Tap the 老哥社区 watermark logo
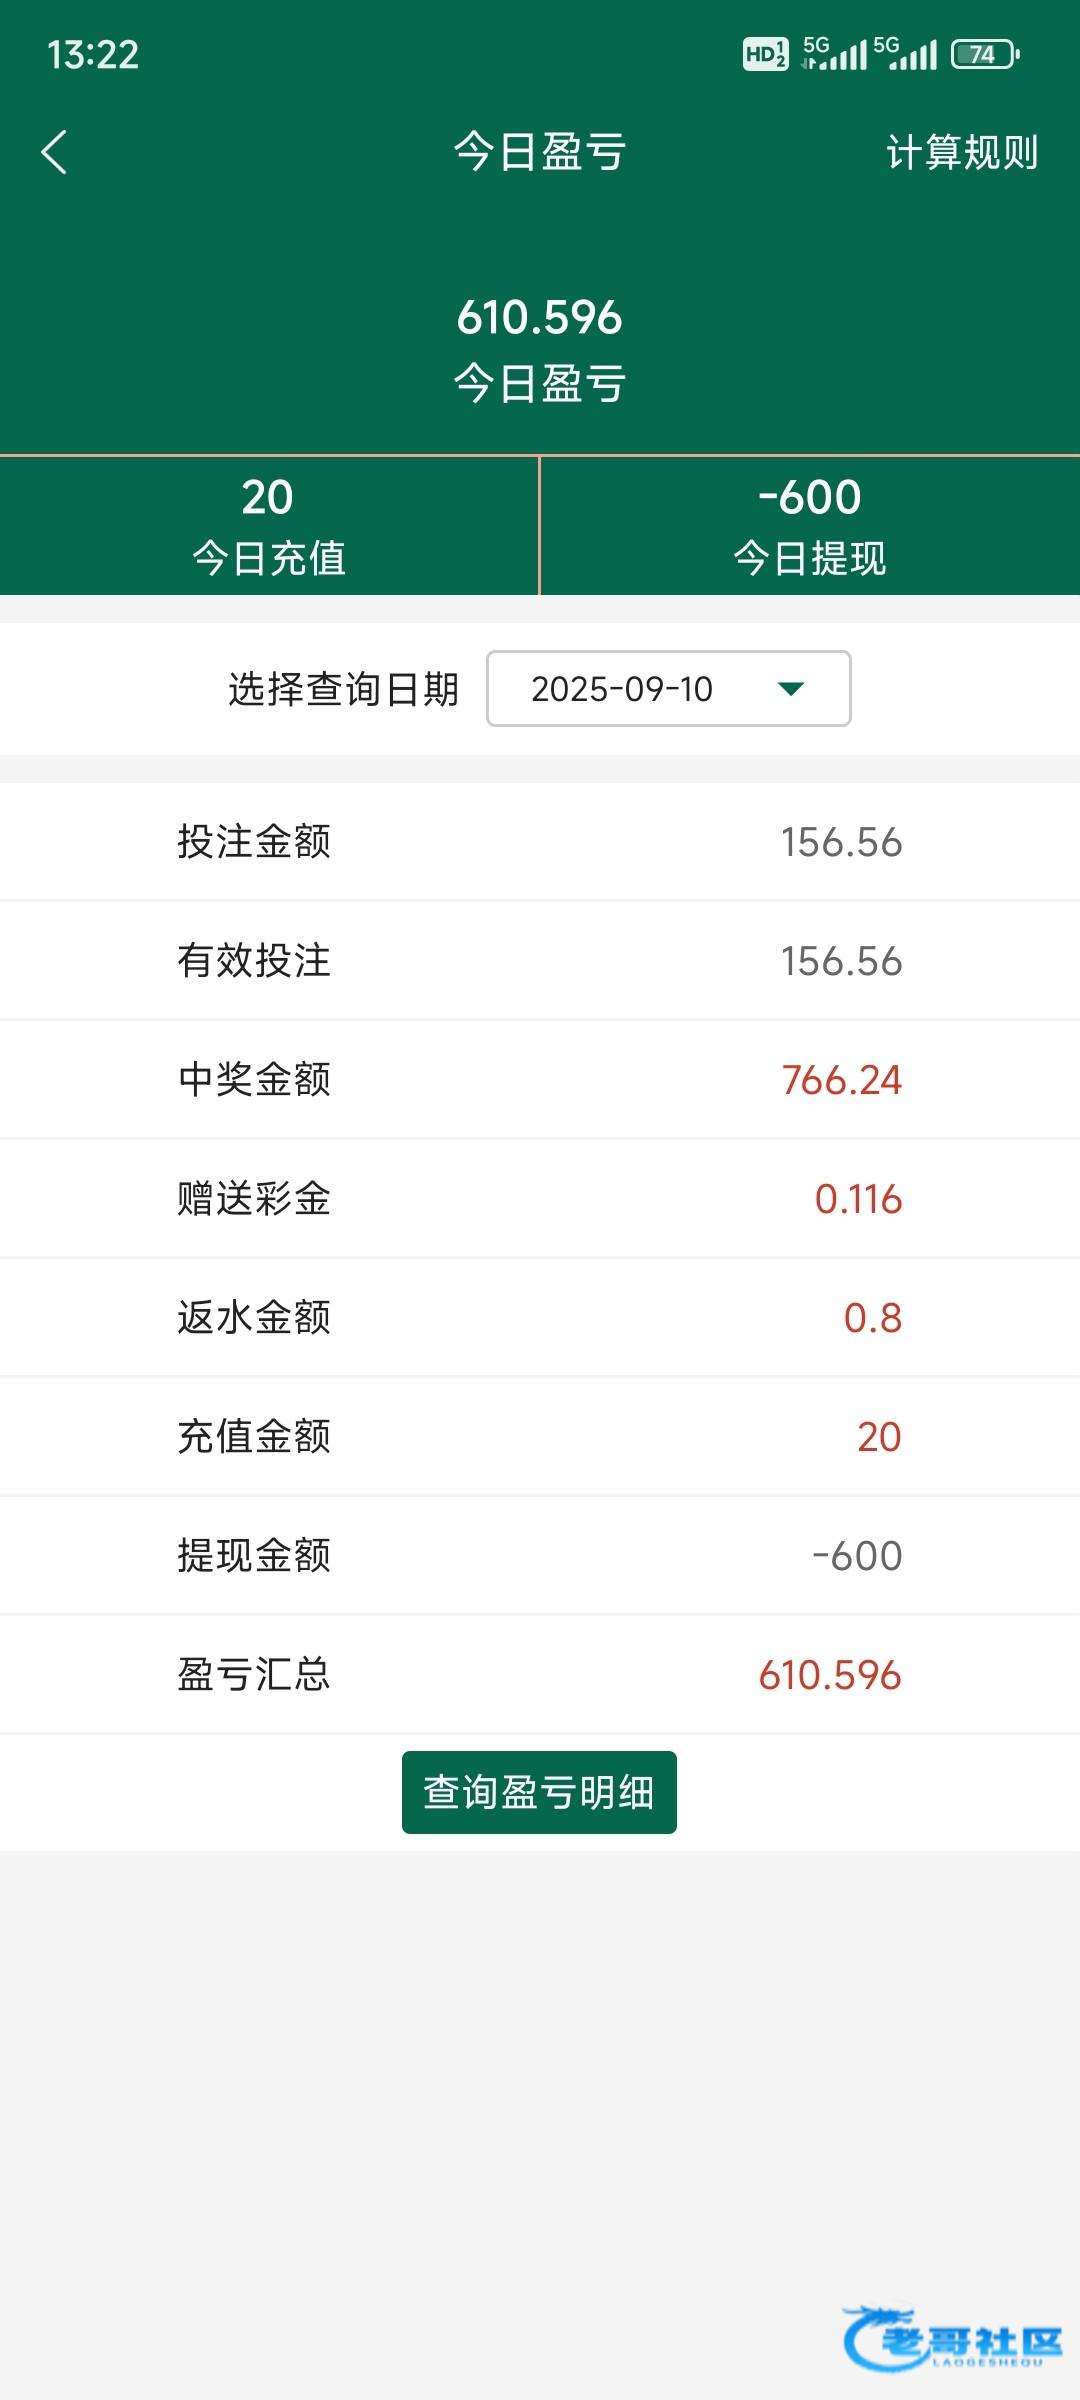This screenshot has height=2400, width=1080. tap(952, 2338)
